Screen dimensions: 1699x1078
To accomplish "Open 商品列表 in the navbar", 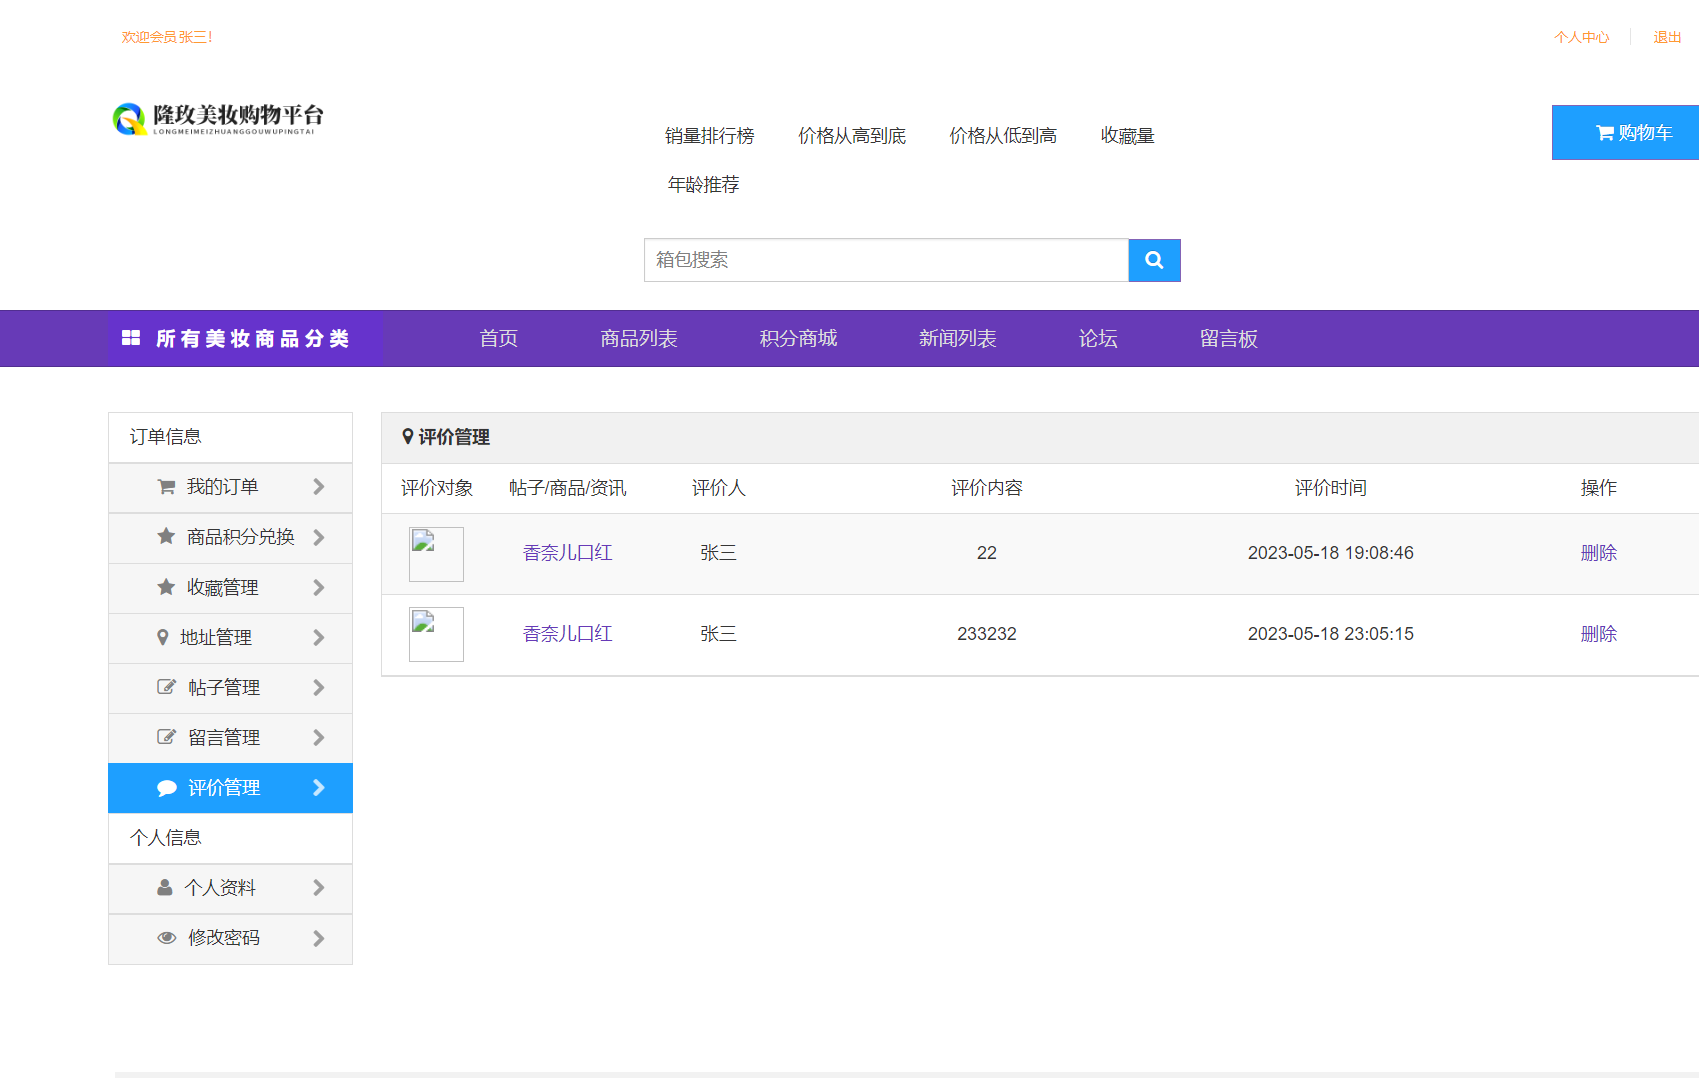I will (x=639, y=338).
